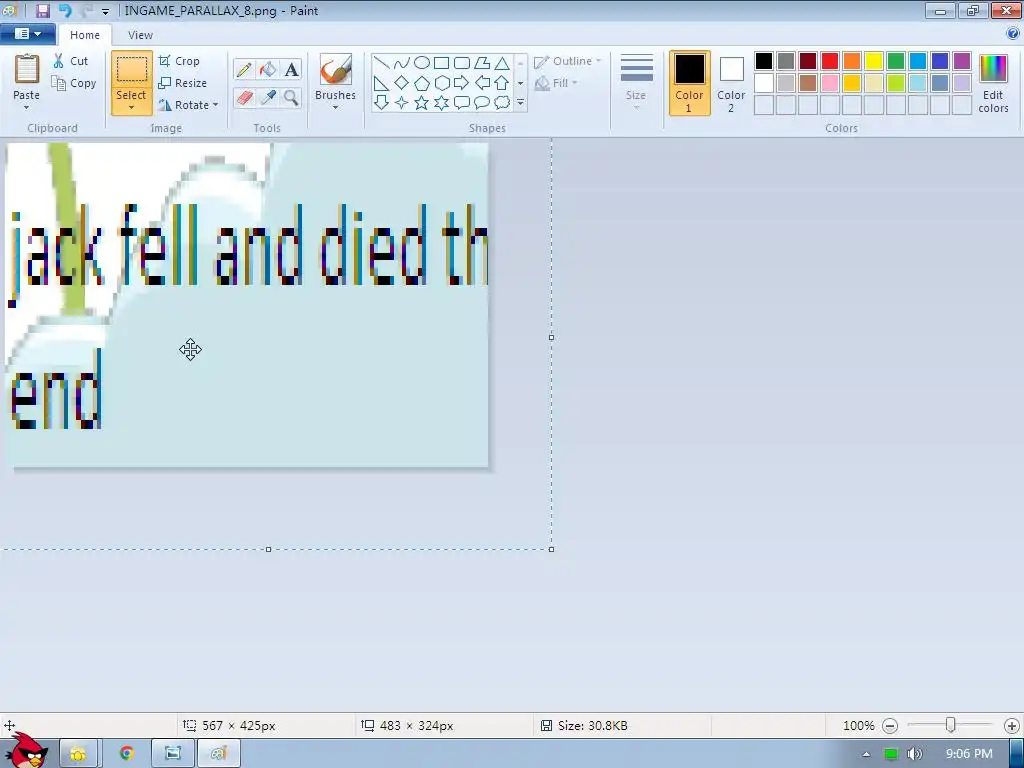The image size is (1024, 768).
Task: Activate Color 2 background selector
Action: pos(731,83)
